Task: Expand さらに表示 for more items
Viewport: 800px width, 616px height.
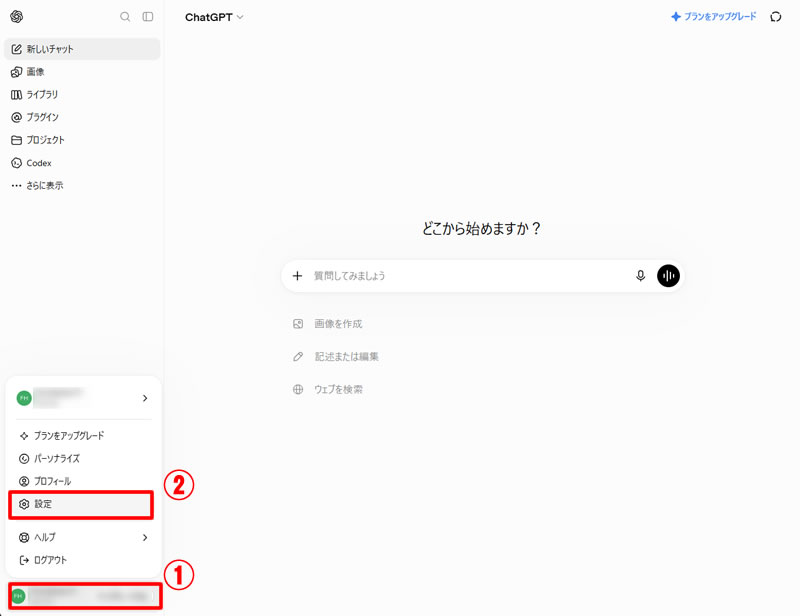Action: pos(82,185)
